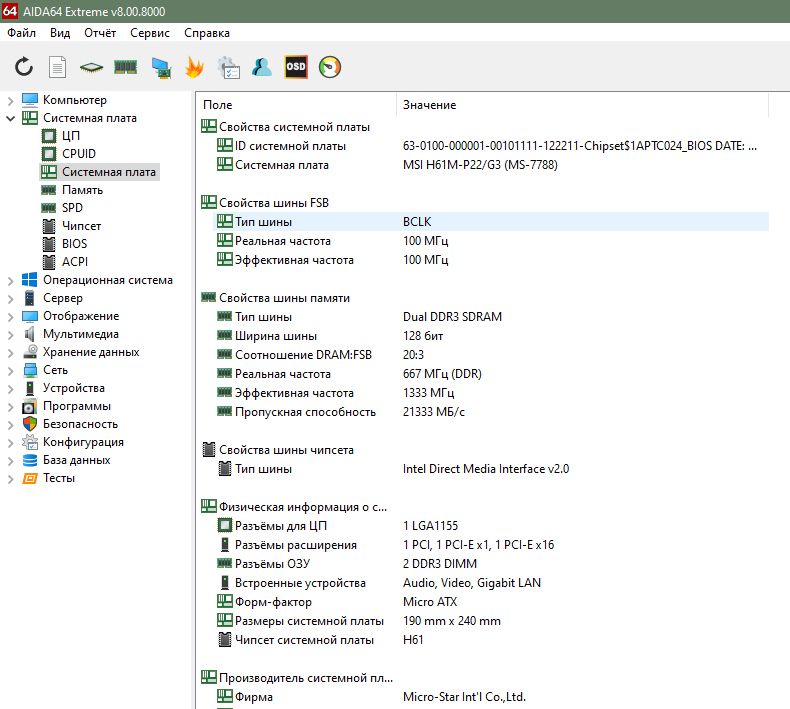Image resolution: width=790 pixels, height=709 pixels.
Task: Select the Размеры системной платы row
Action: click(491, 621)
